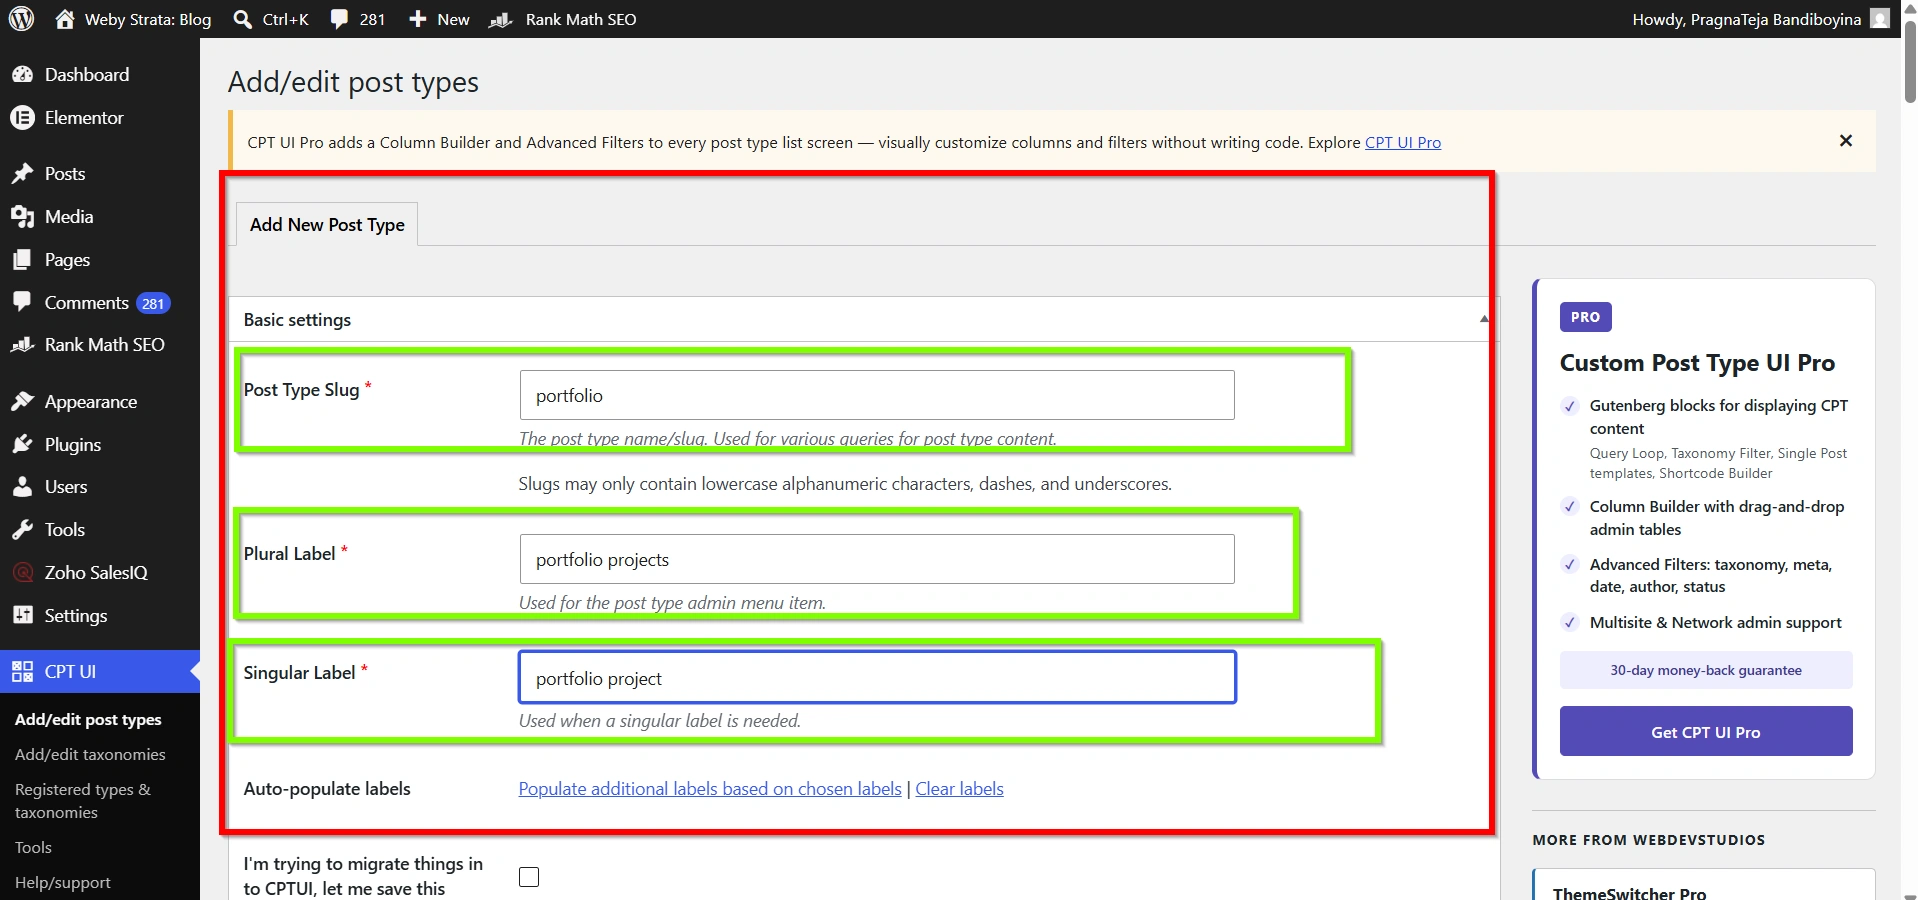Focus the Singular Label field

877,678
